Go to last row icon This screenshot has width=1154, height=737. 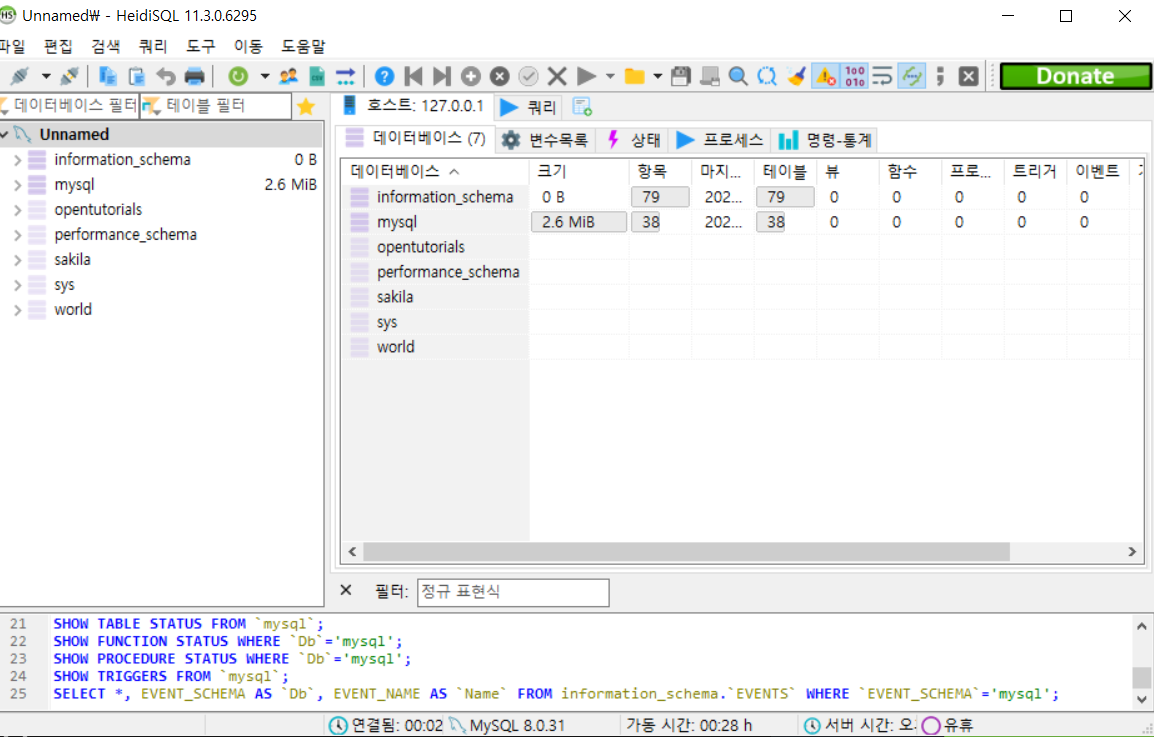click(442, 76)
